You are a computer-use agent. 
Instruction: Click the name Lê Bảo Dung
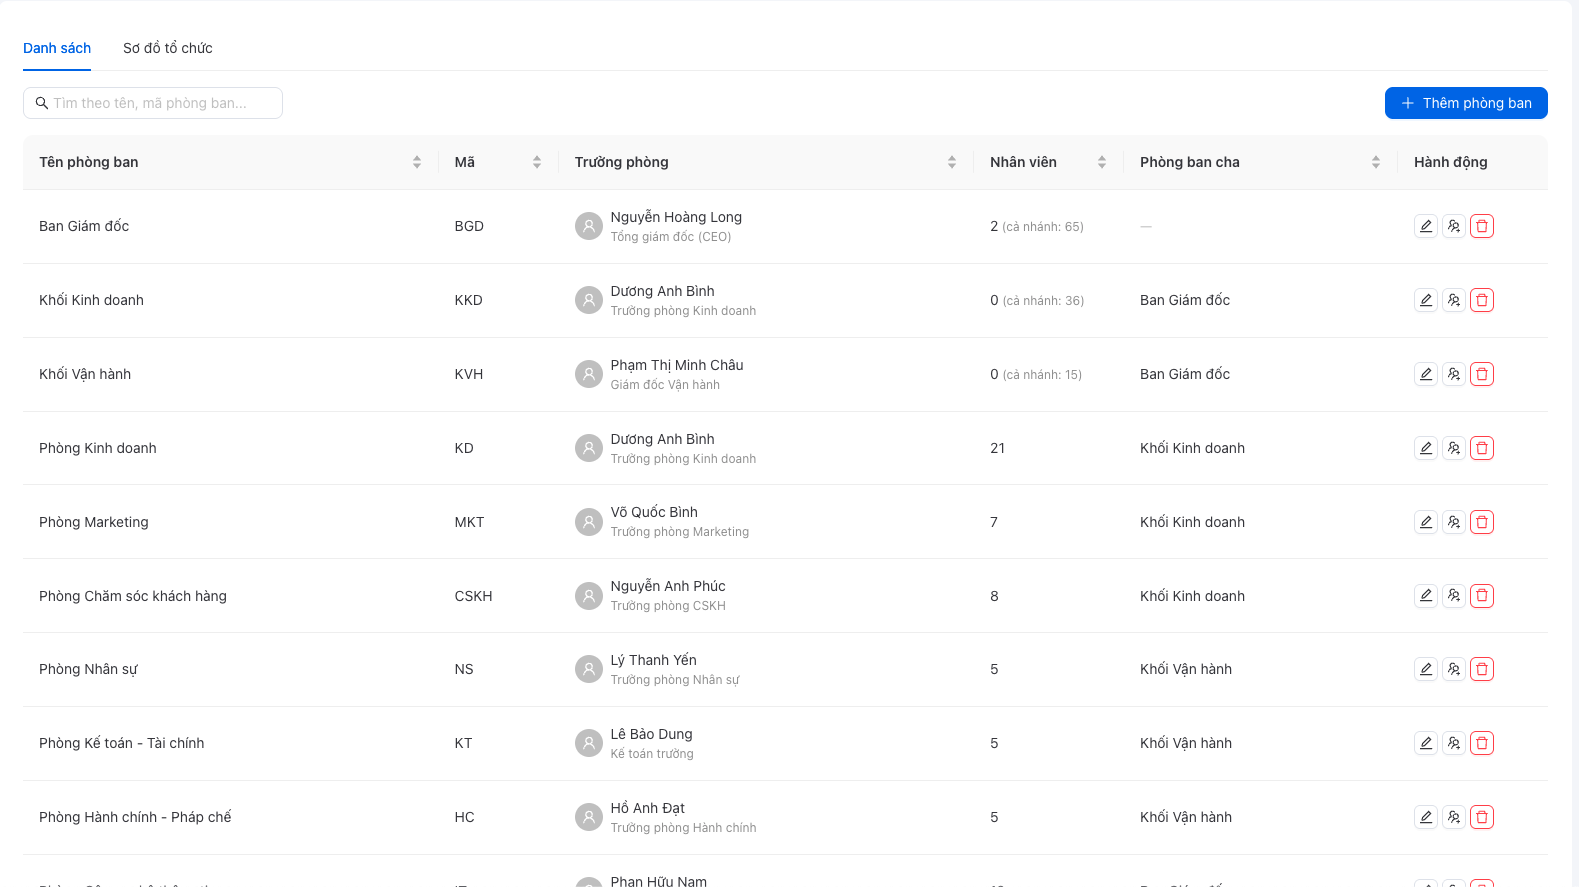tap(652, 734)
